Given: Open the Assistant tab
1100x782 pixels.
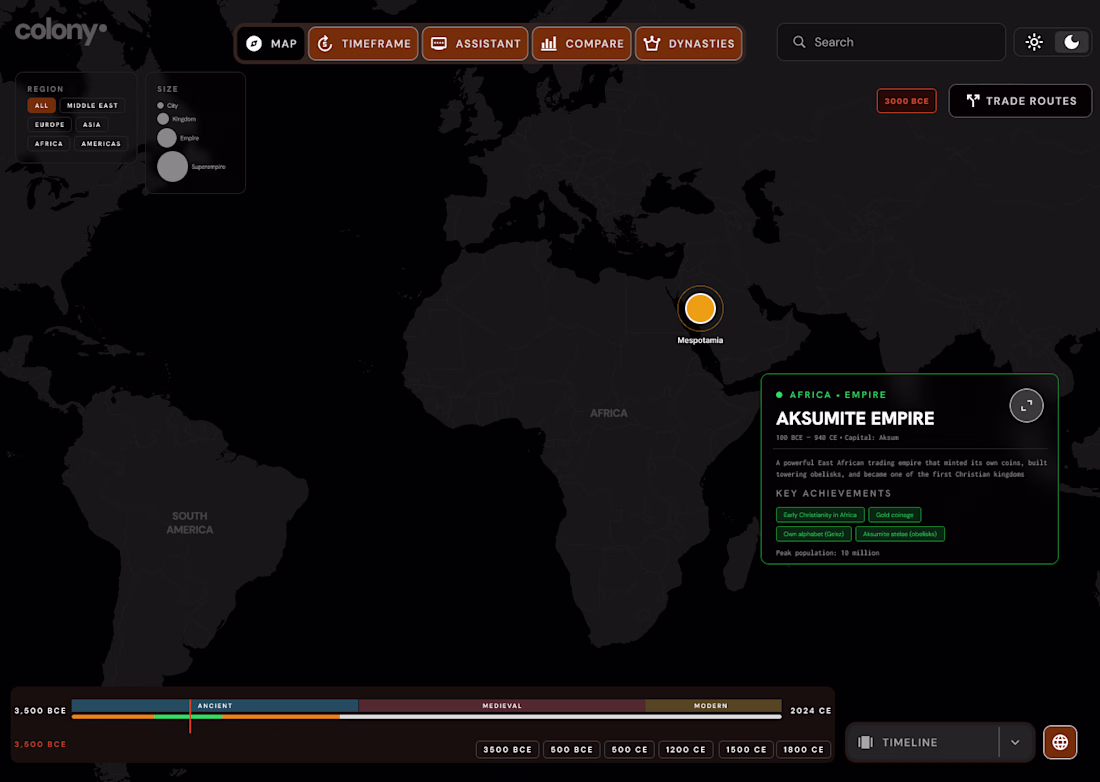Looking at the screenshot, I should 475,43.
